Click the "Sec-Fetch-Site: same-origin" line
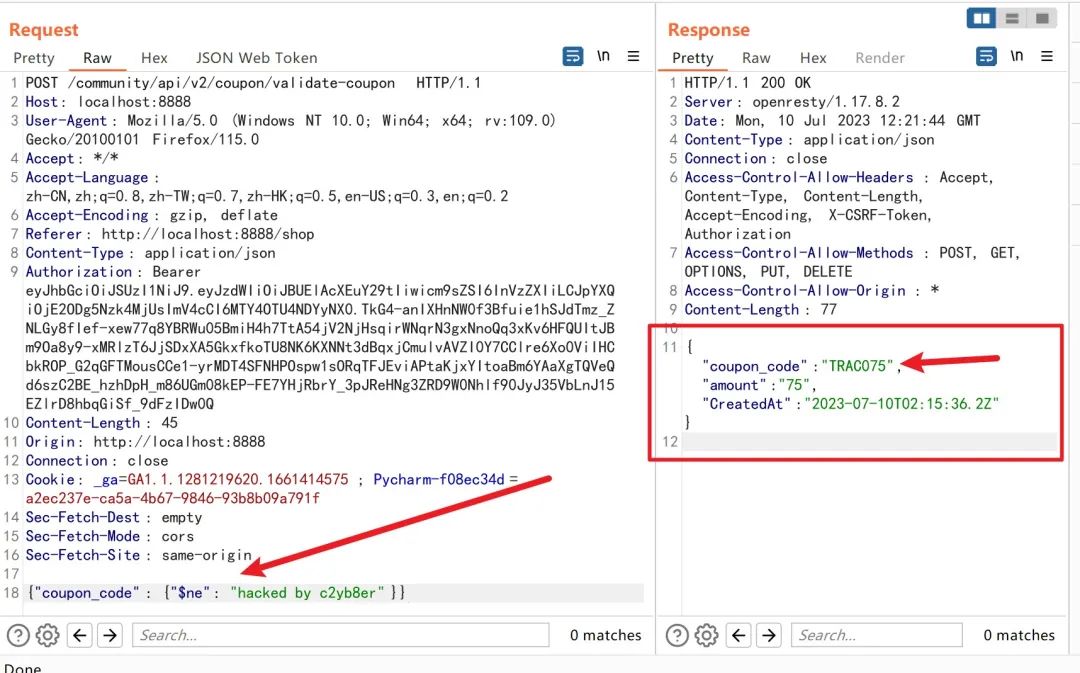Image resolution: width=1080 pixels, height=673 pixels. (x=138, y=555)
